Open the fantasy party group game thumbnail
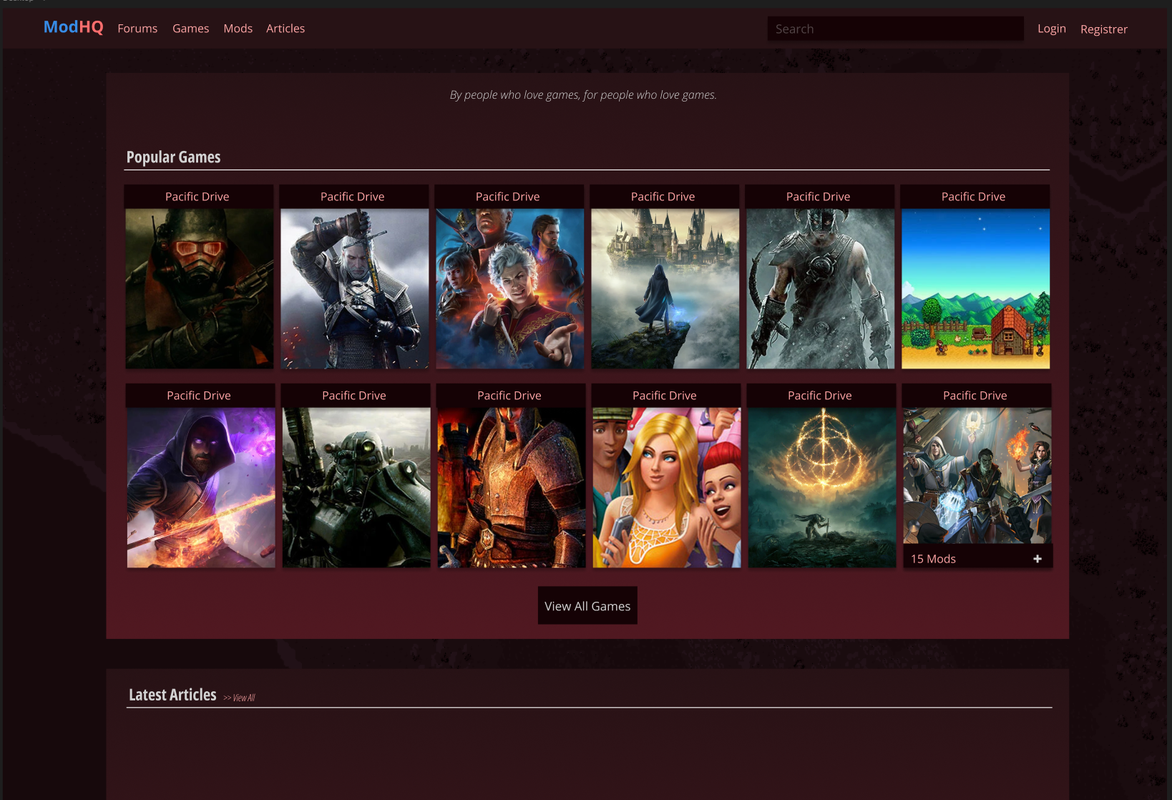This screenshot has width=1172, height=800. [510, 289]
